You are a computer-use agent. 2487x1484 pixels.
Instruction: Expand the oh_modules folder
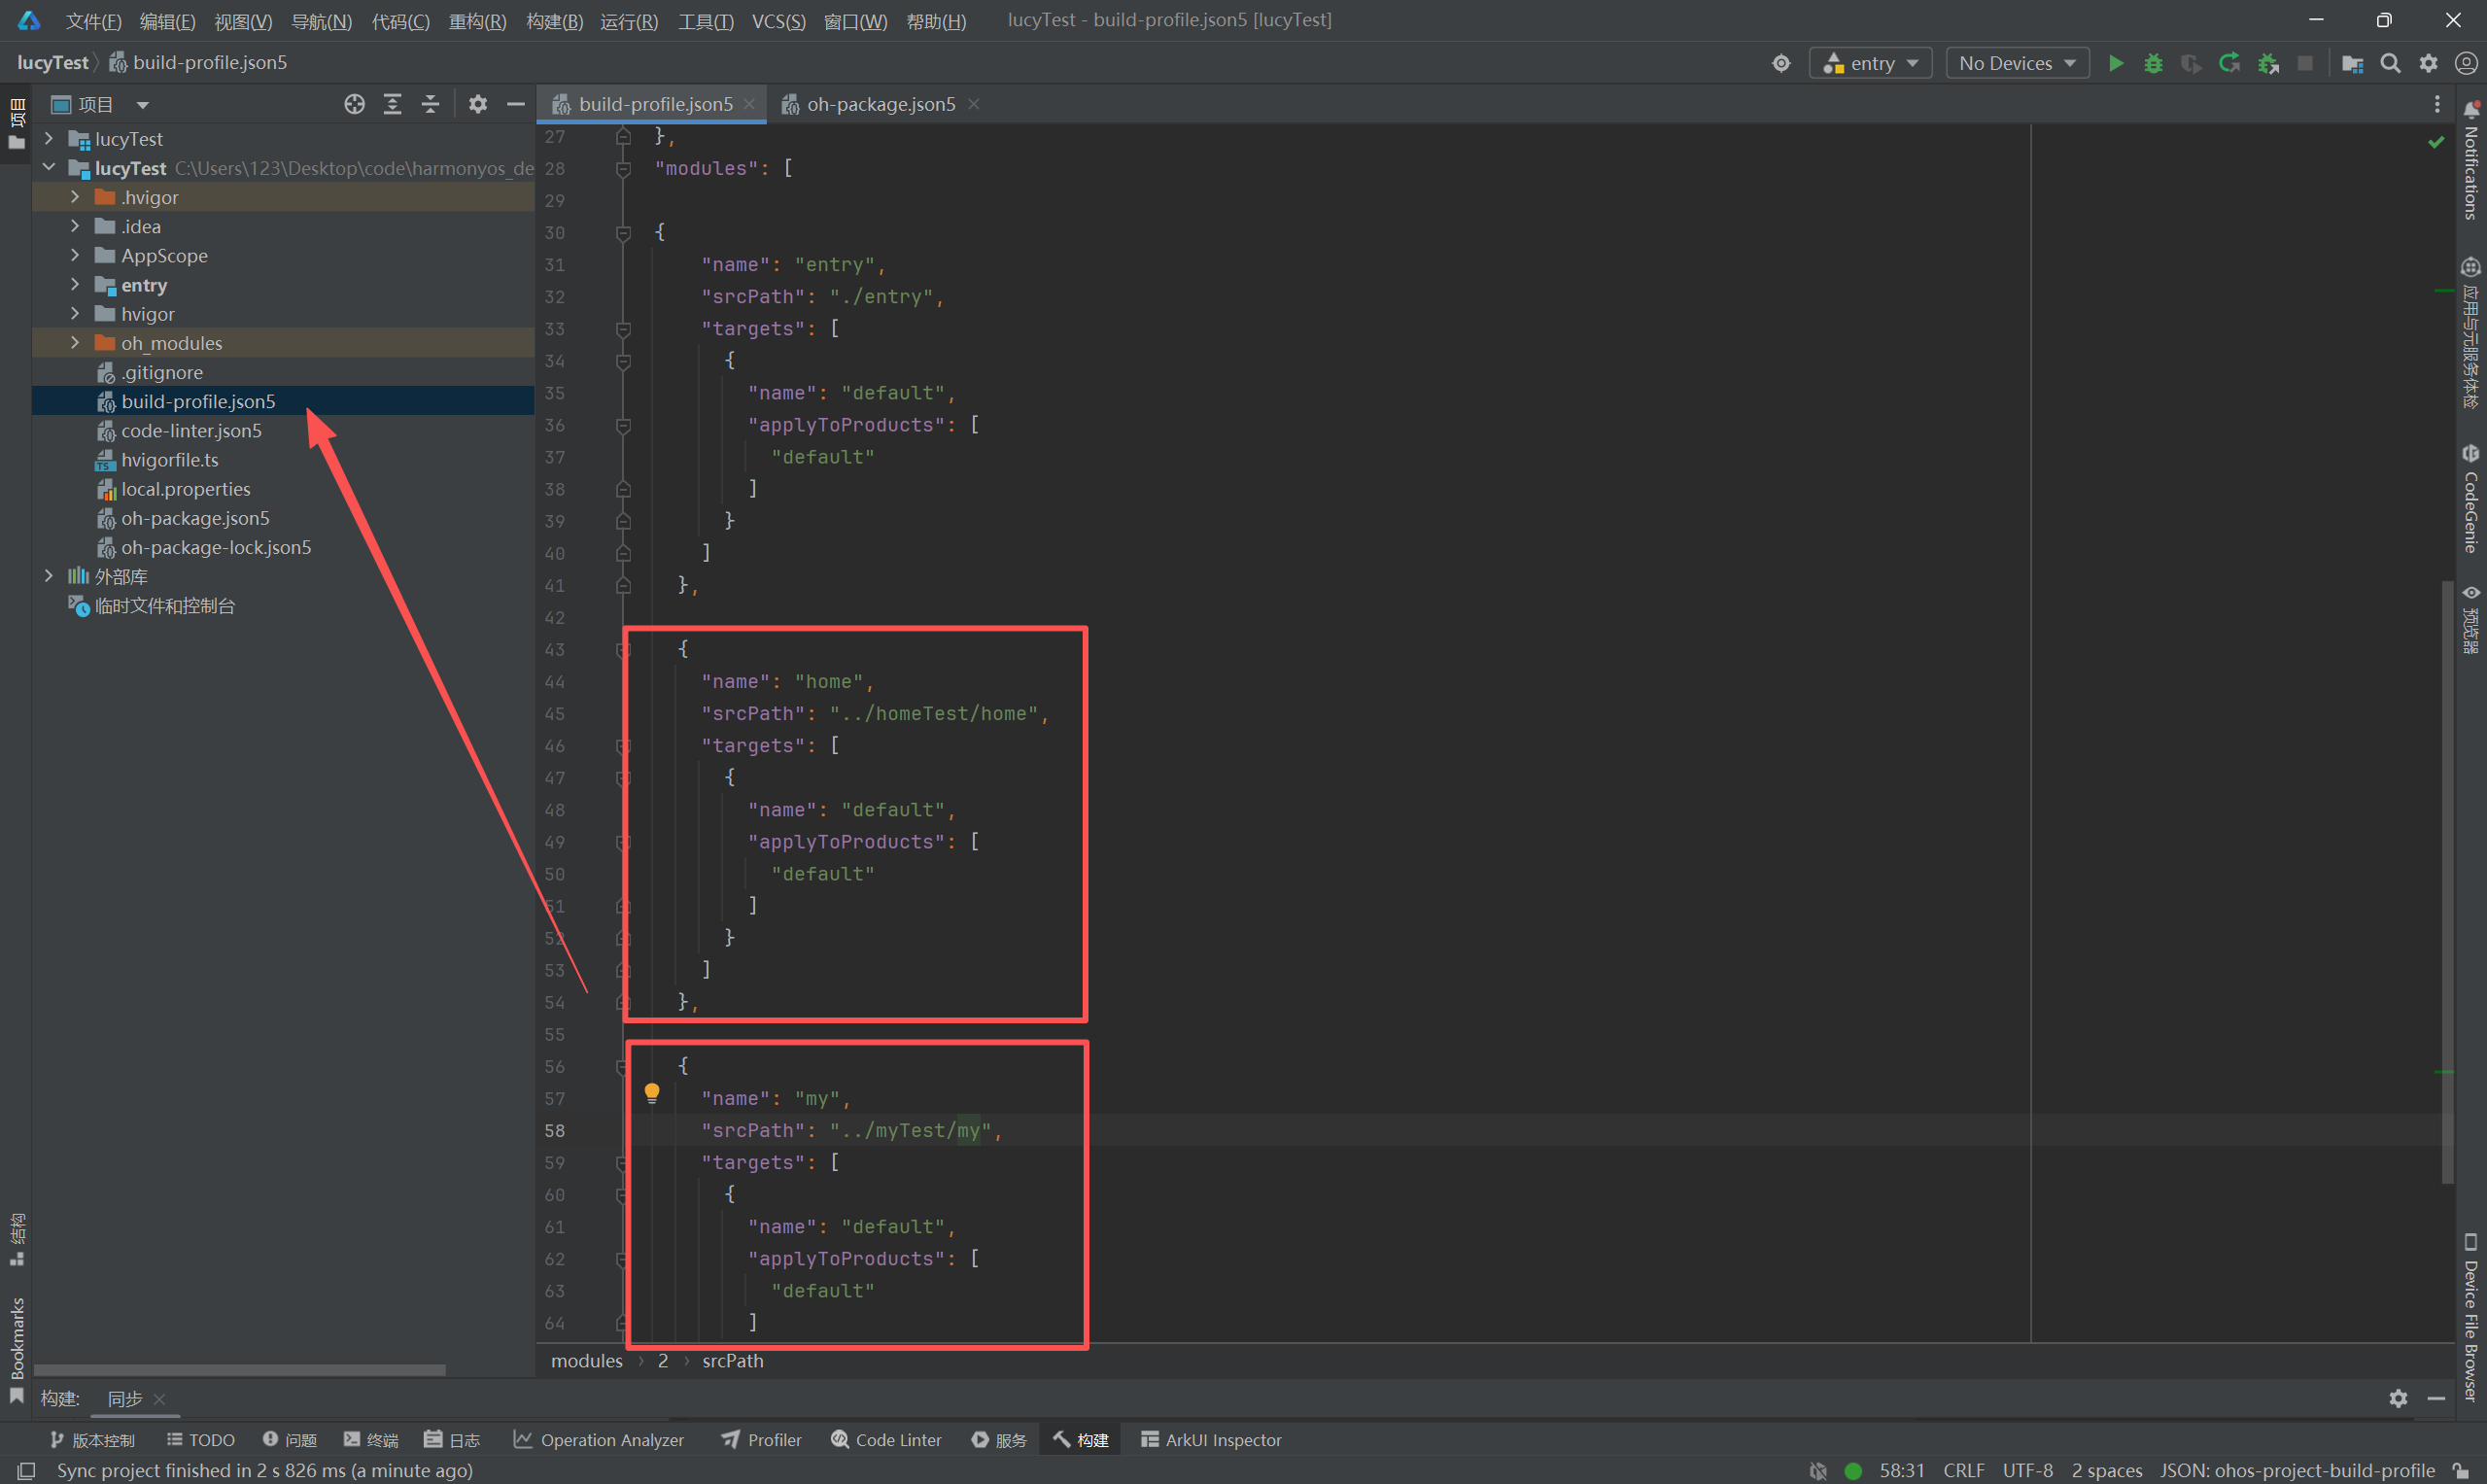(x=75, y=343)
